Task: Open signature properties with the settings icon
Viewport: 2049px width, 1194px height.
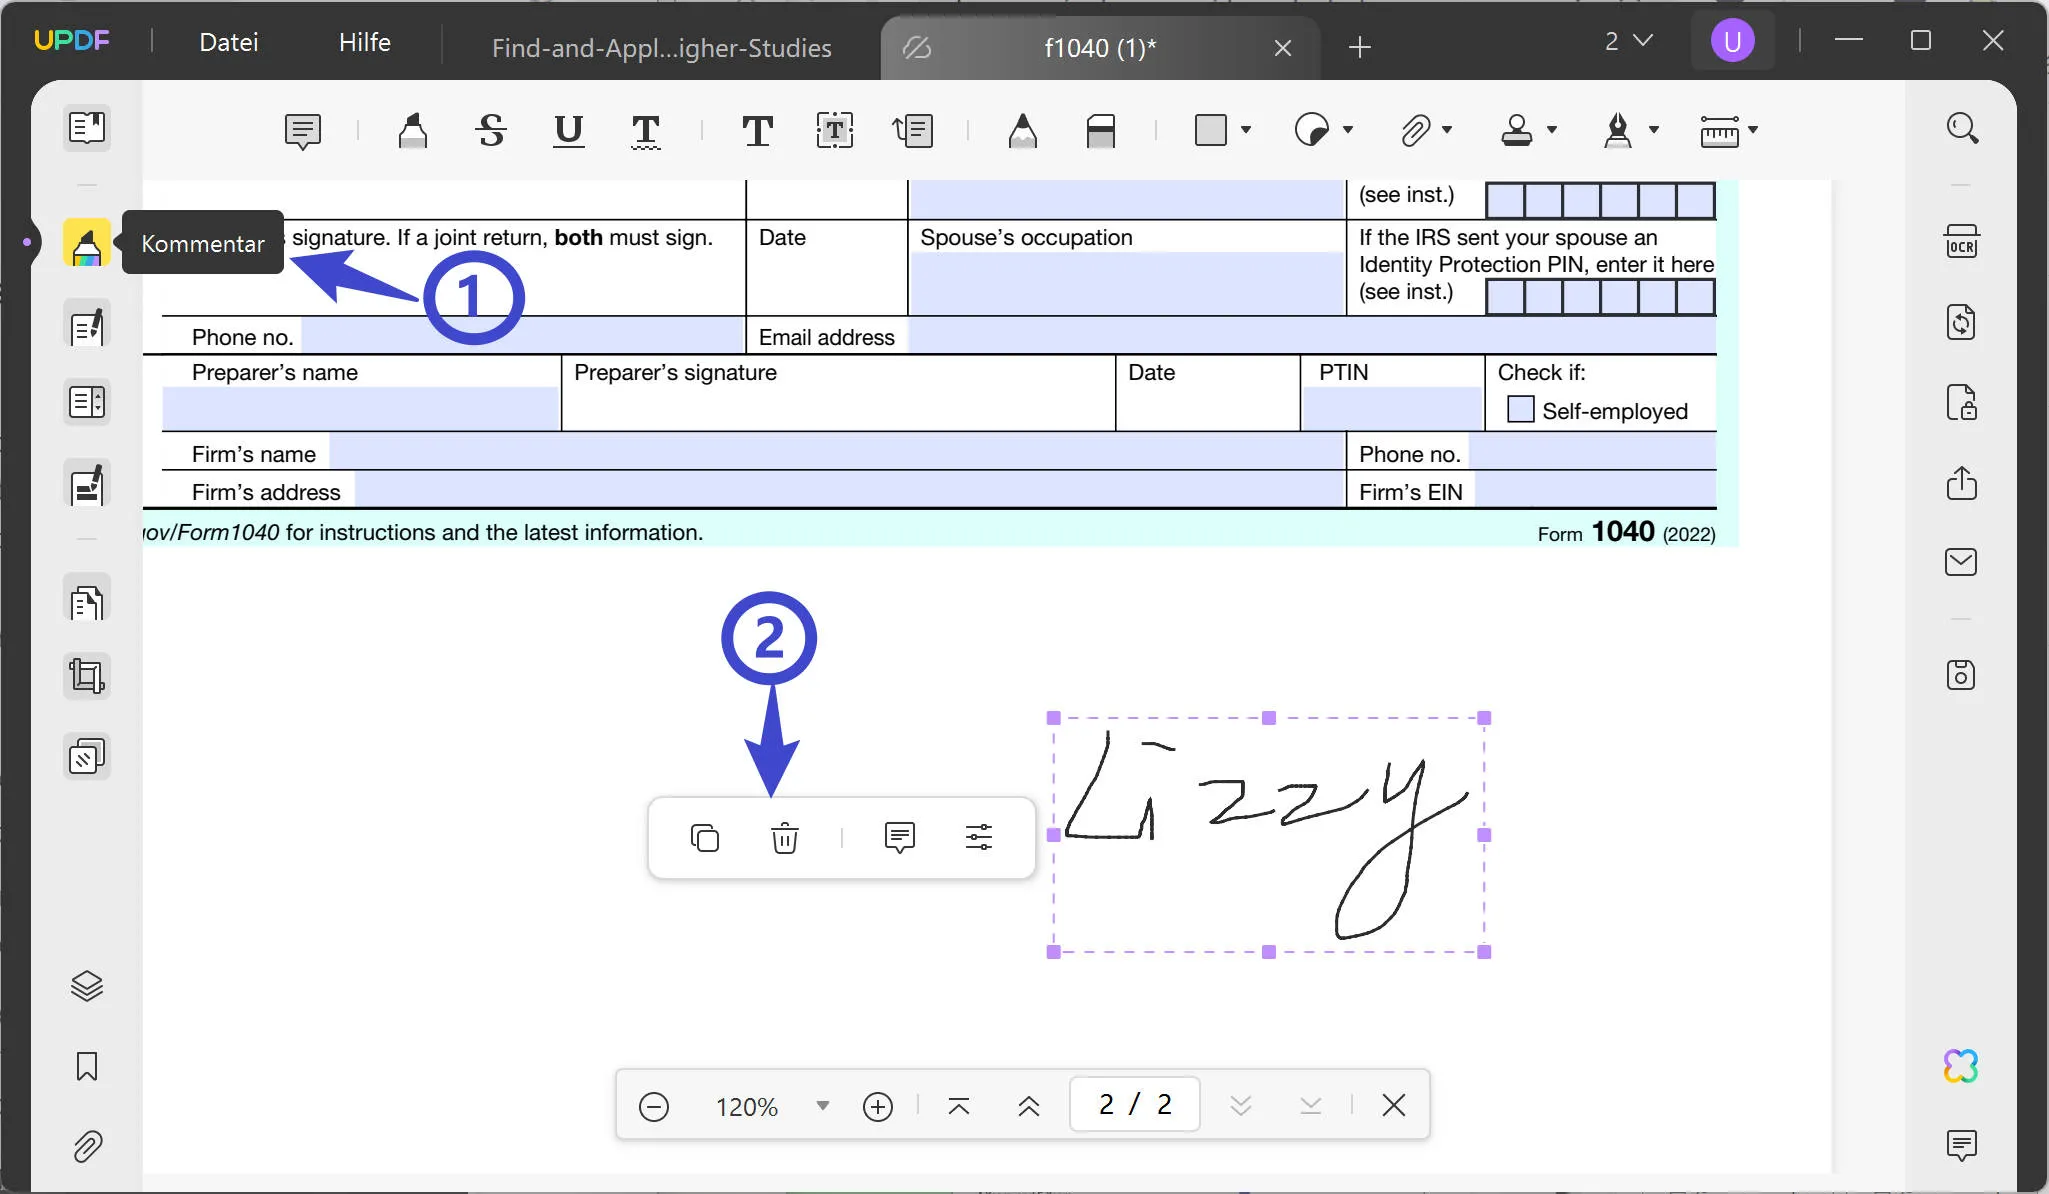Action: point(978,838)
